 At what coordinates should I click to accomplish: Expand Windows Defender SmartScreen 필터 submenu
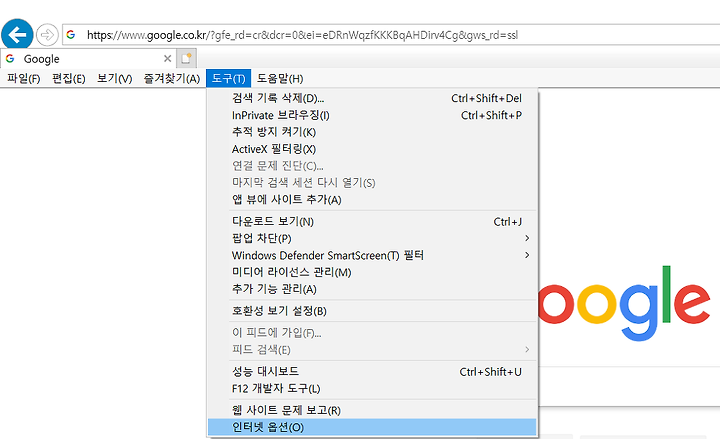pos(372,255)
